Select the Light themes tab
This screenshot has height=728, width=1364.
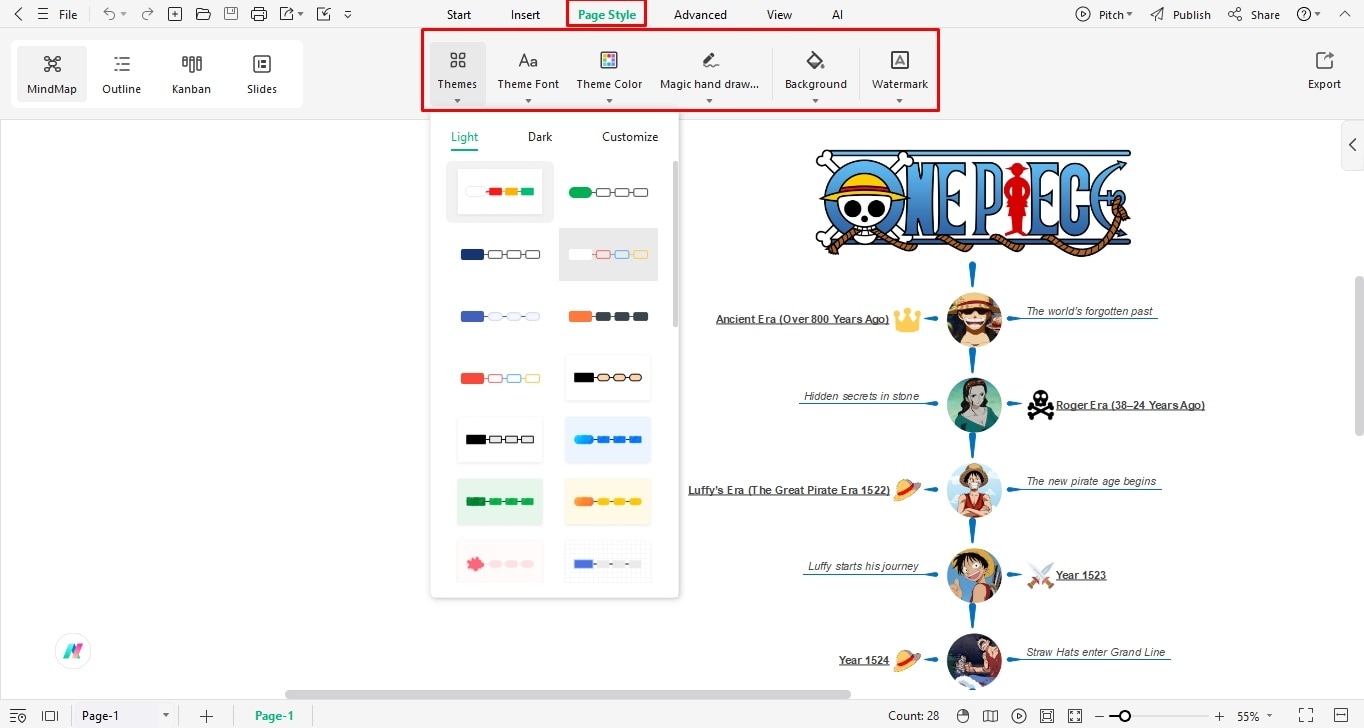[x=464, y=137]
